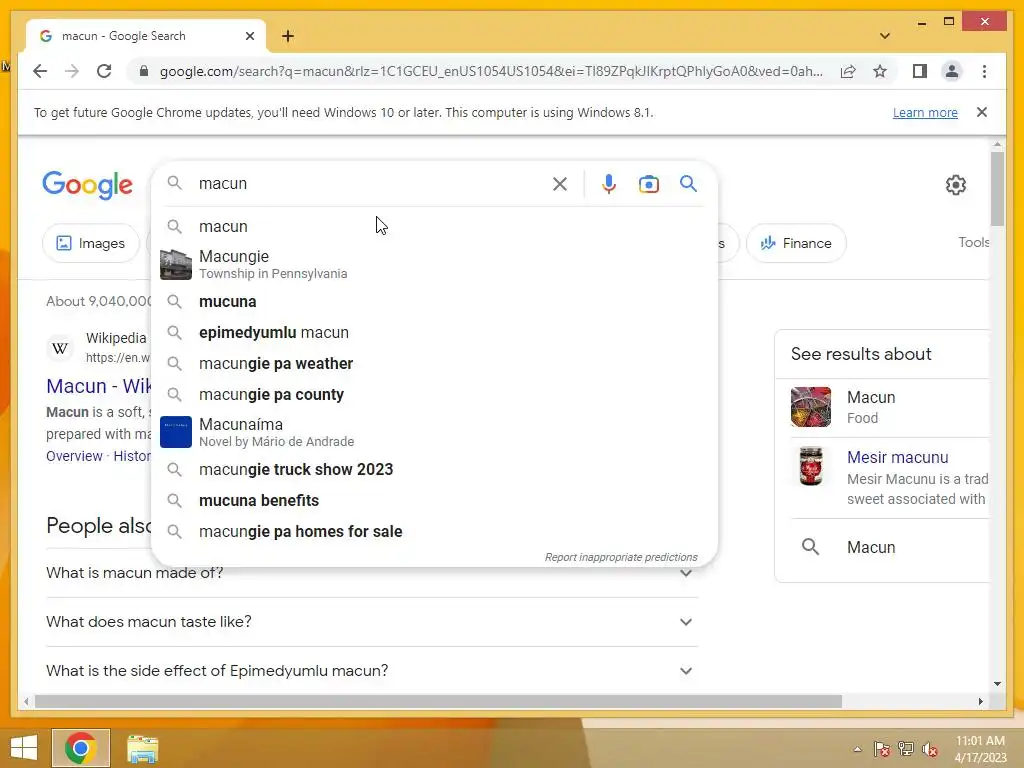Reload the page with refresh icon
Screen dimensions: 1024x768
(104, 71)
